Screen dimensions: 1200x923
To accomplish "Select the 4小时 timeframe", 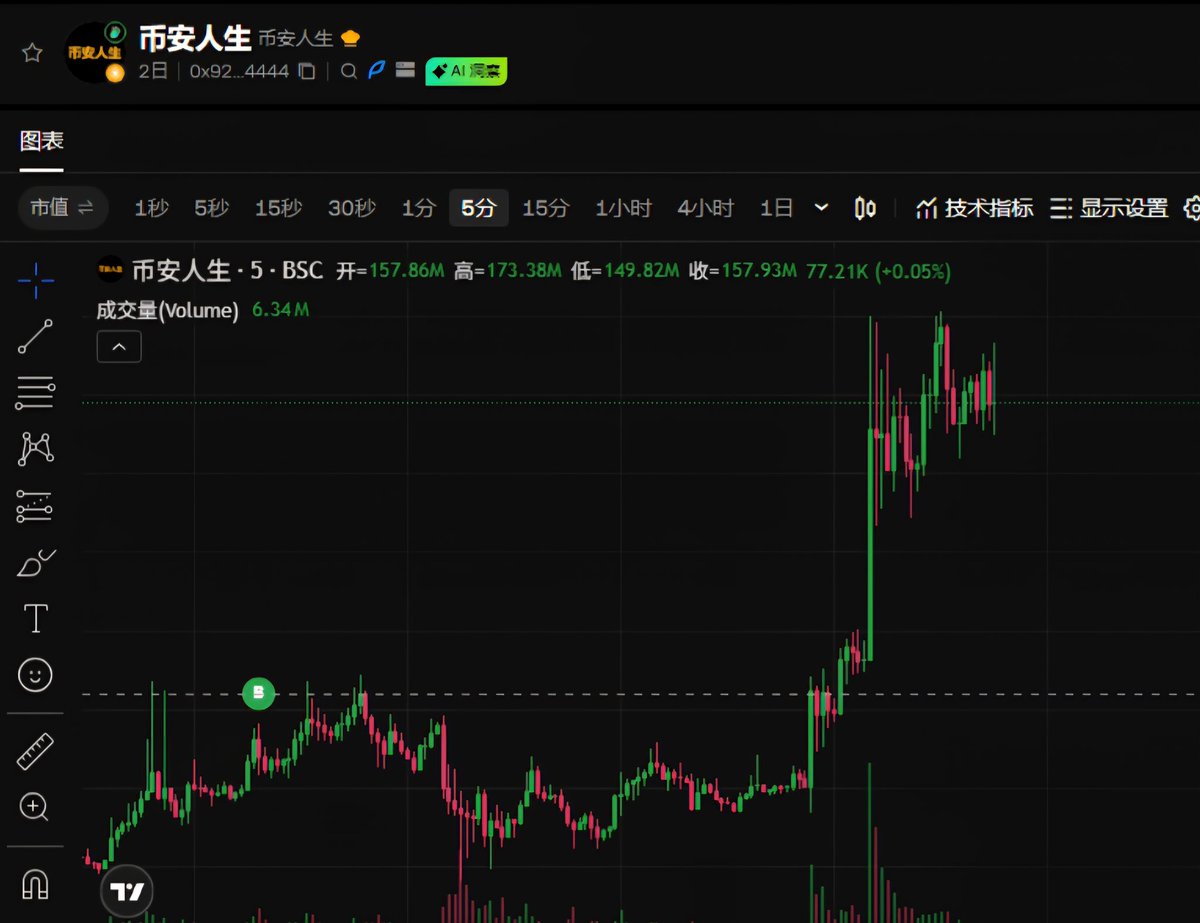I will pyautogui.click(x=705, y=208).
